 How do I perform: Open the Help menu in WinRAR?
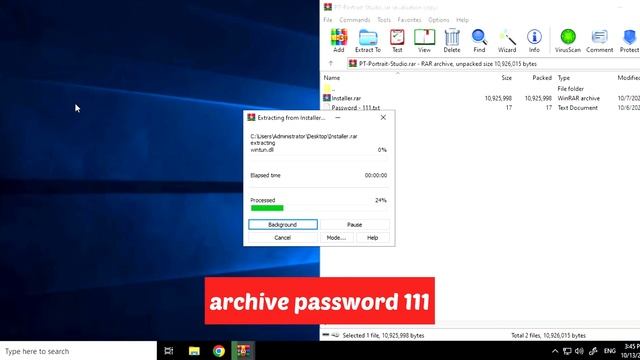click(x=462, y=20)
